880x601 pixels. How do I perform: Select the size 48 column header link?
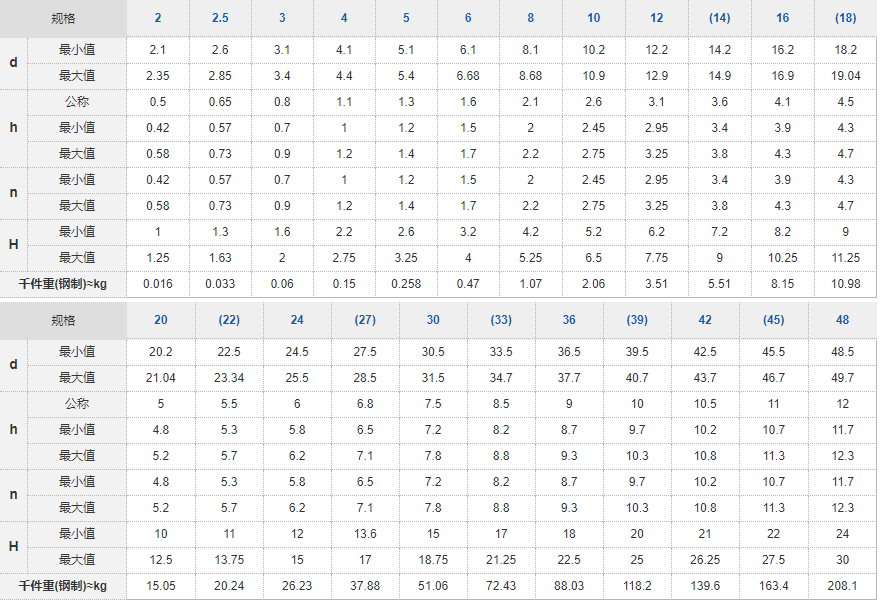843,320
